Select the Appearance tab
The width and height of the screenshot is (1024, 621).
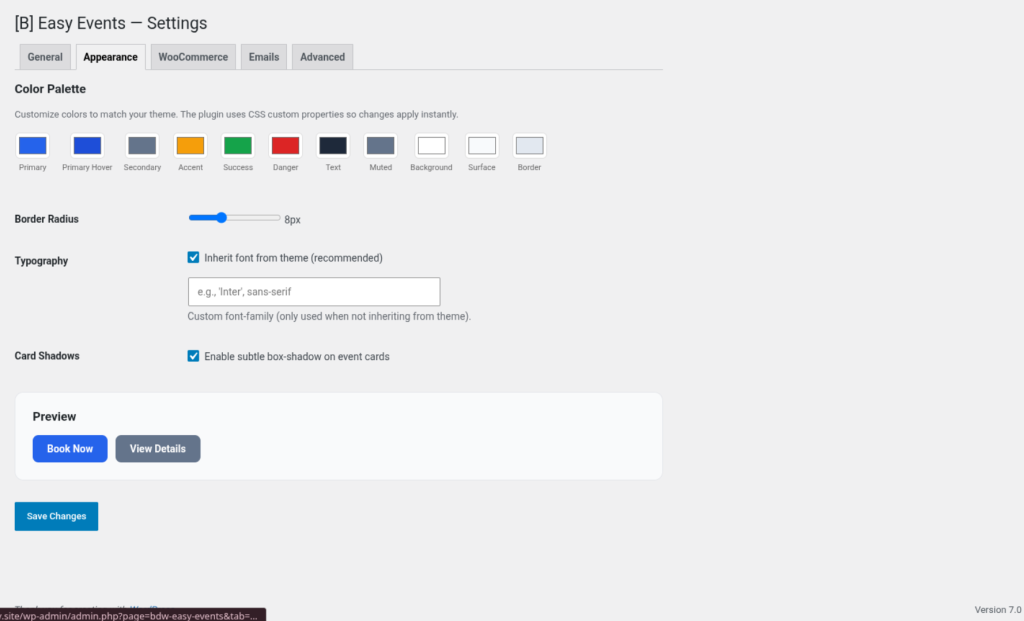110,57
